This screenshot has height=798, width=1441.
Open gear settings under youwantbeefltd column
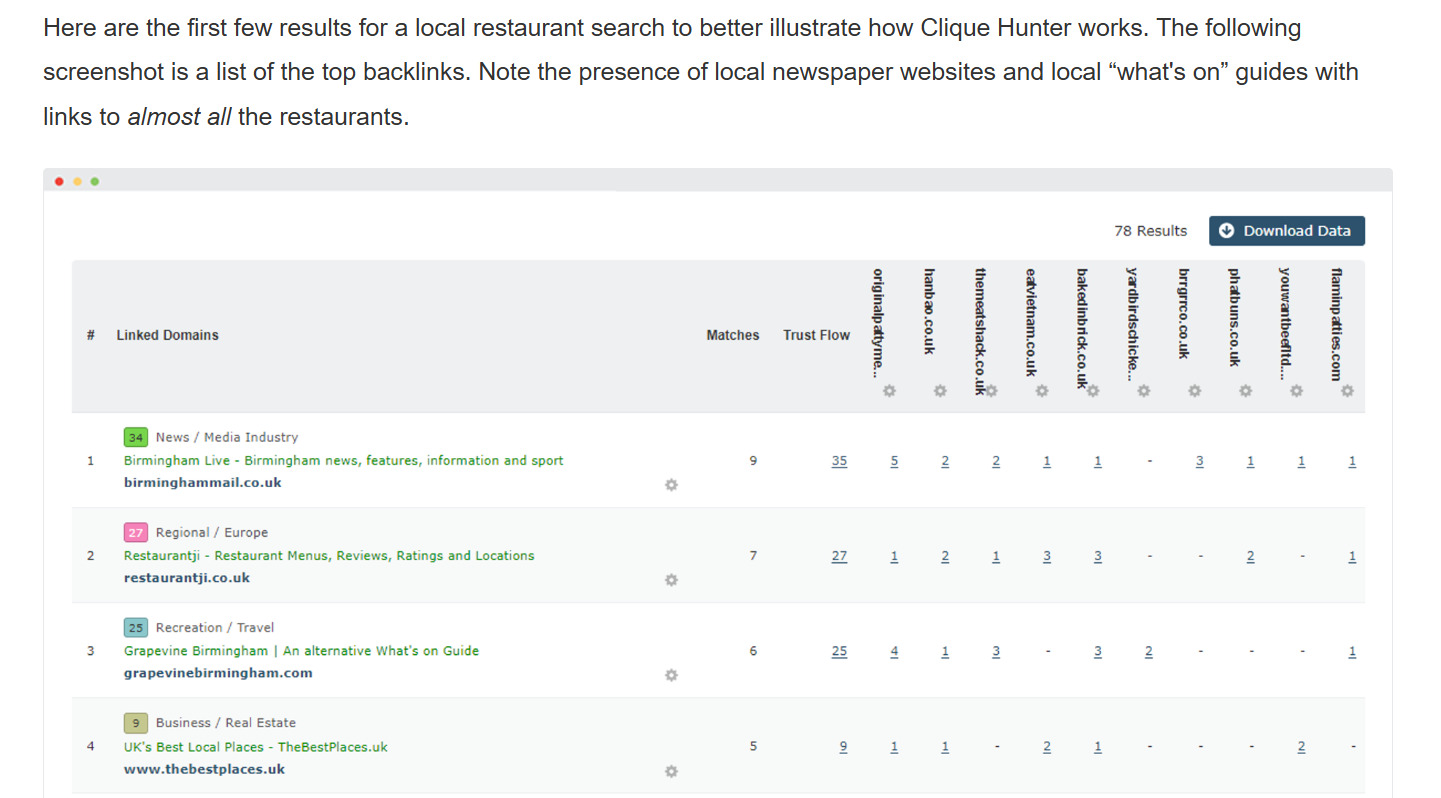click(1296, 390)
